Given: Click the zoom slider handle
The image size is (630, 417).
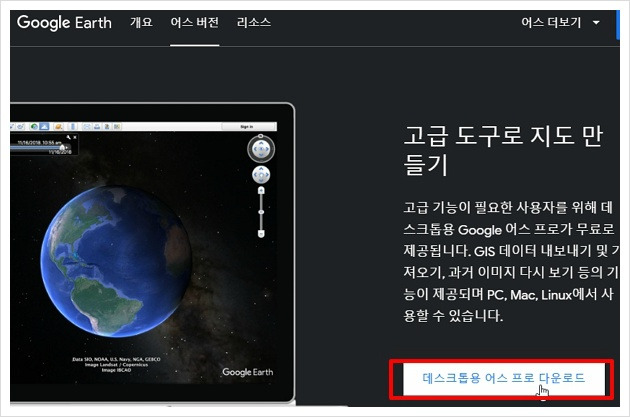Looking at the screenshot, I should pos(261,212).
